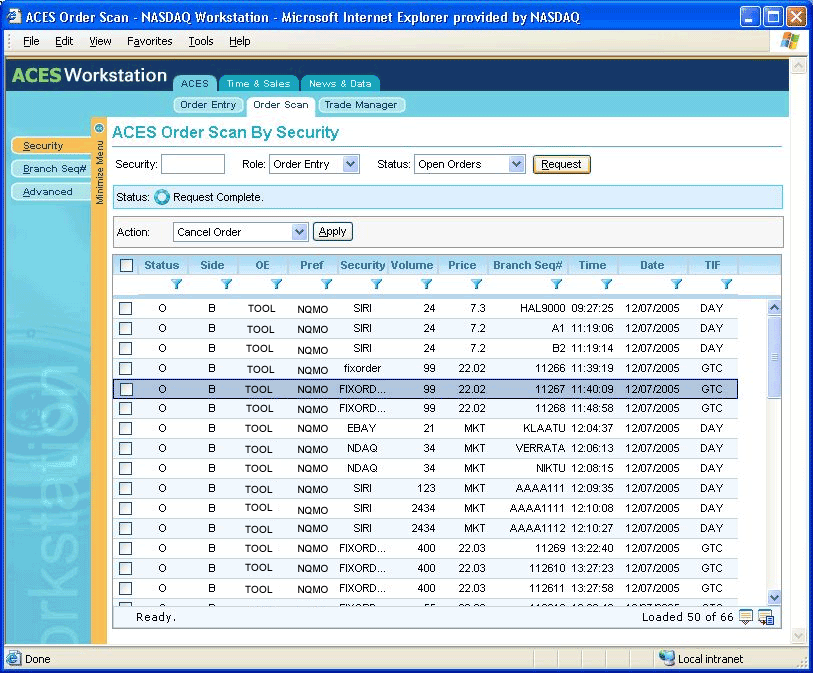813x673 pixels.
Task: Check the box for the VERRATA NDAQ order
Action: 125,448
